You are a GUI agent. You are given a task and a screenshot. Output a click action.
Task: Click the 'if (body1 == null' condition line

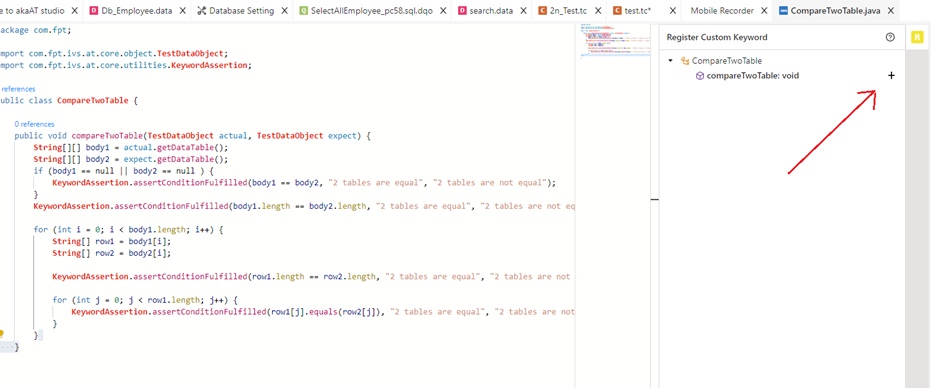coord(123,171)
